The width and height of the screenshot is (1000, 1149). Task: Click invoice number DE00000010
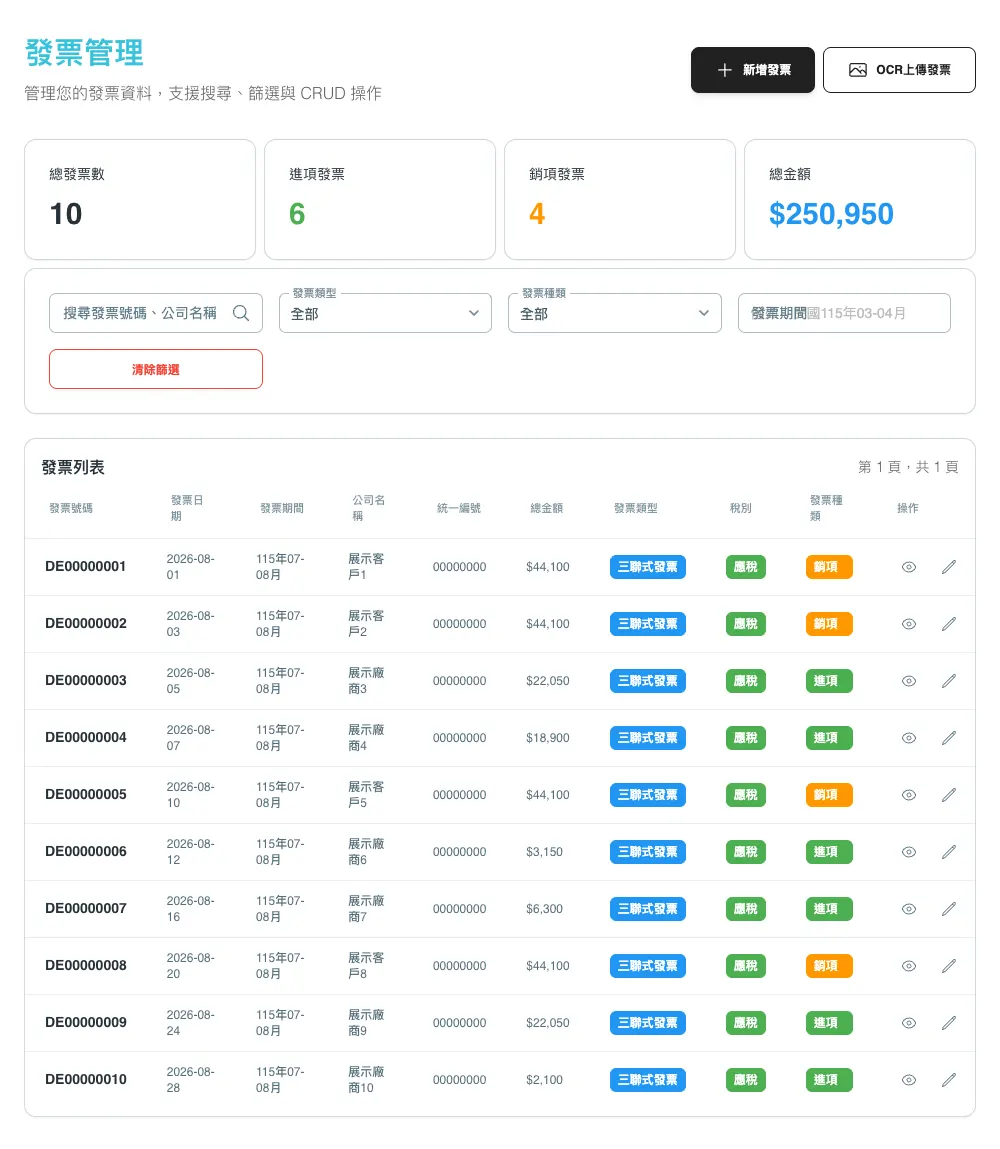point(86,1079)
